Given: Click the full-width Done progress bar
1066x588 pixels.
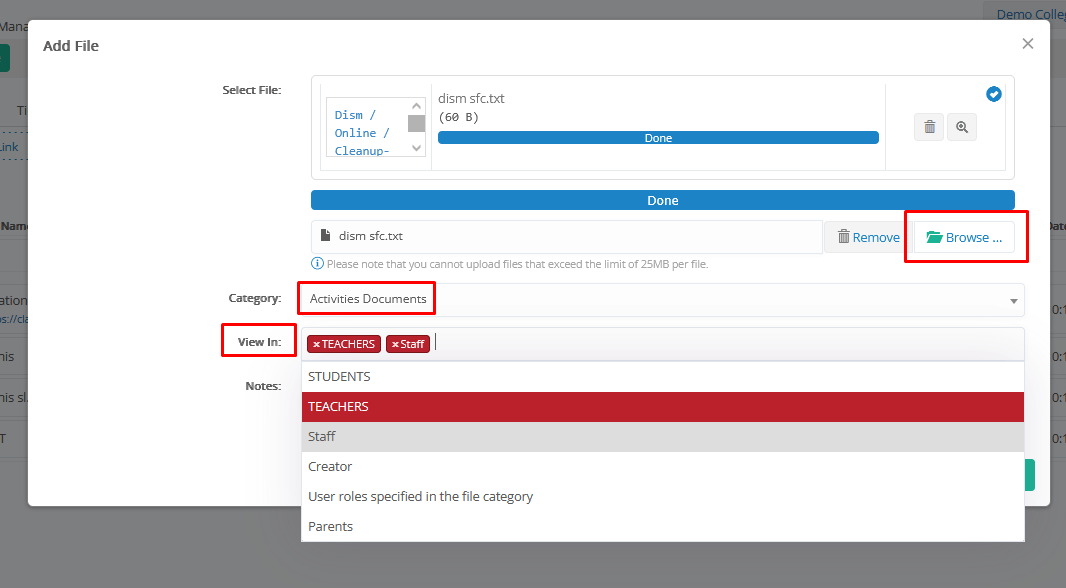Looking at the screenshot, I should [x=662, y=200].
